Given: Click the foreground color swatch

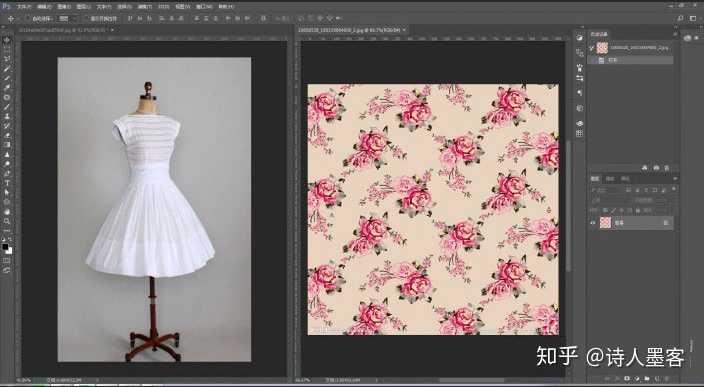Looking at the screenshot, I should click(5, 246).
